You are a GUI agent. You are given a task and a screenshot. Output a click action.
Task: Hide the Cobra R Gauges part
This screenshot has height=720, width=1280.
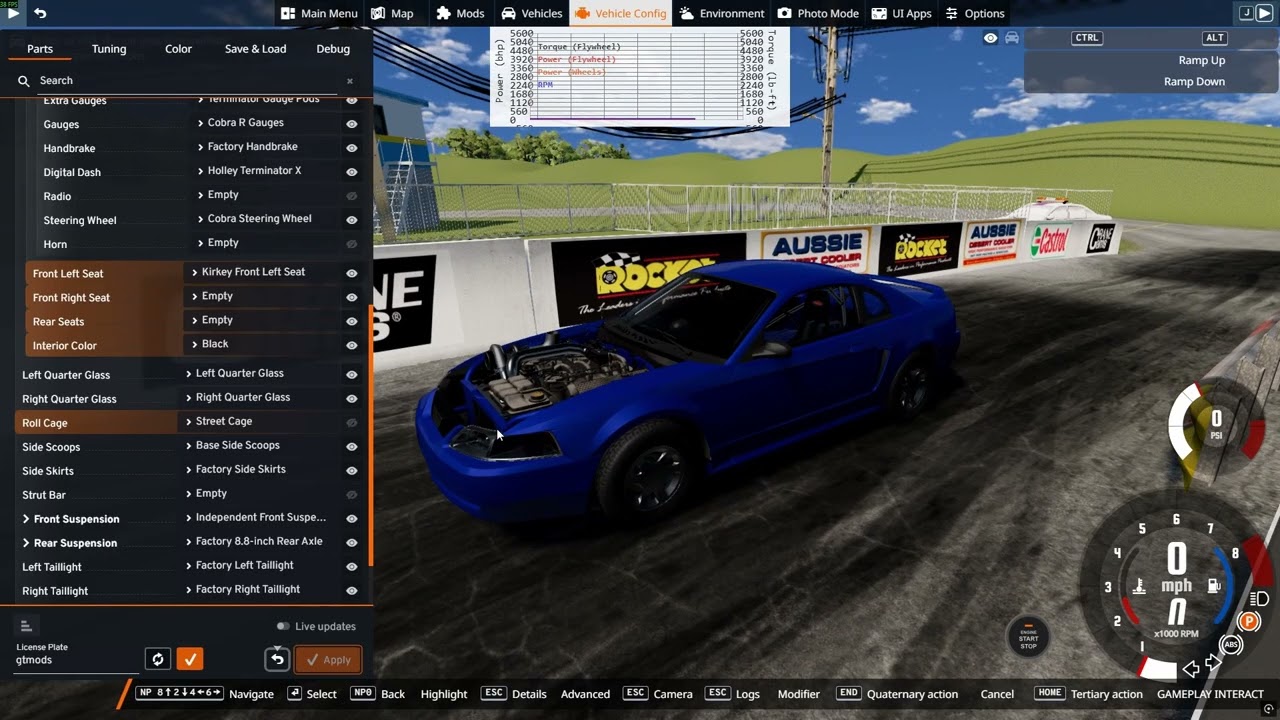[x=352, y=123]
